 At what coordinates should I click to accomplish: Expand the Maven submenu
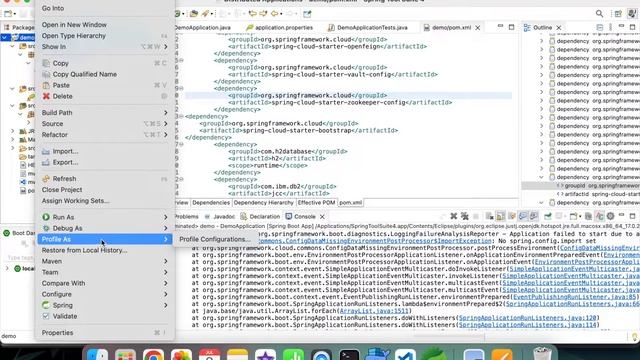pos(105,261)
